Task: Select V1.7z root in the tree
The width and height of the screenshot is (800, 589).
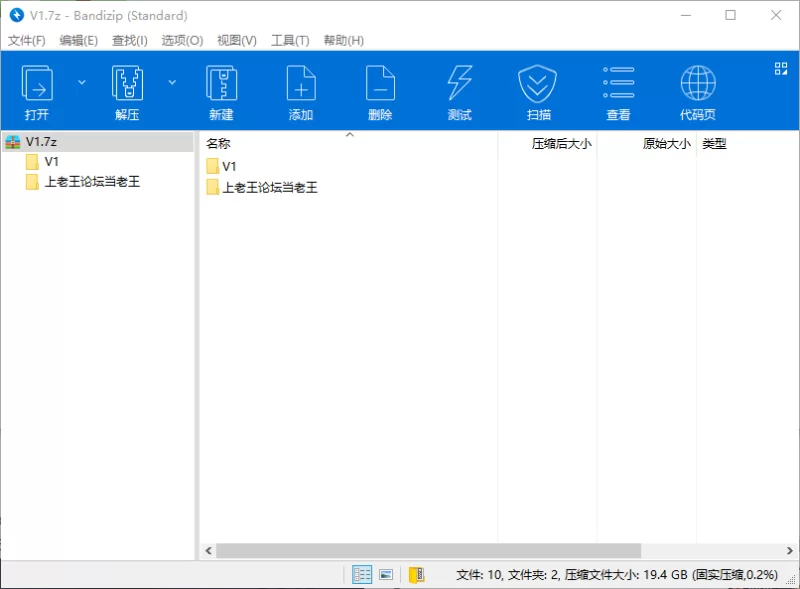Action: pyautogui.click(x=98, y=141)
